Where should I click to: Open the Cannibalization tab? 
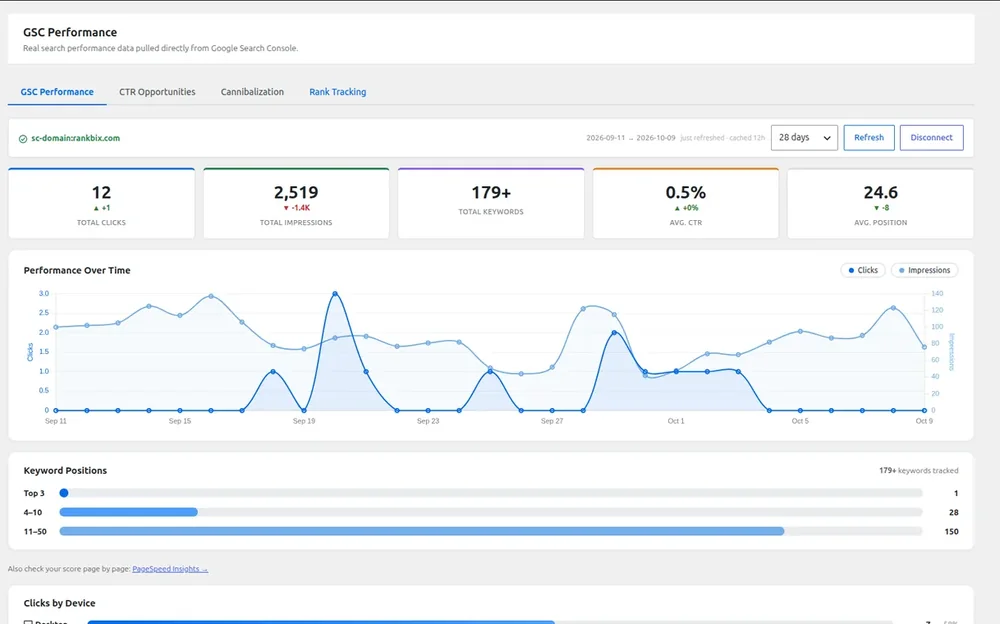252,92
